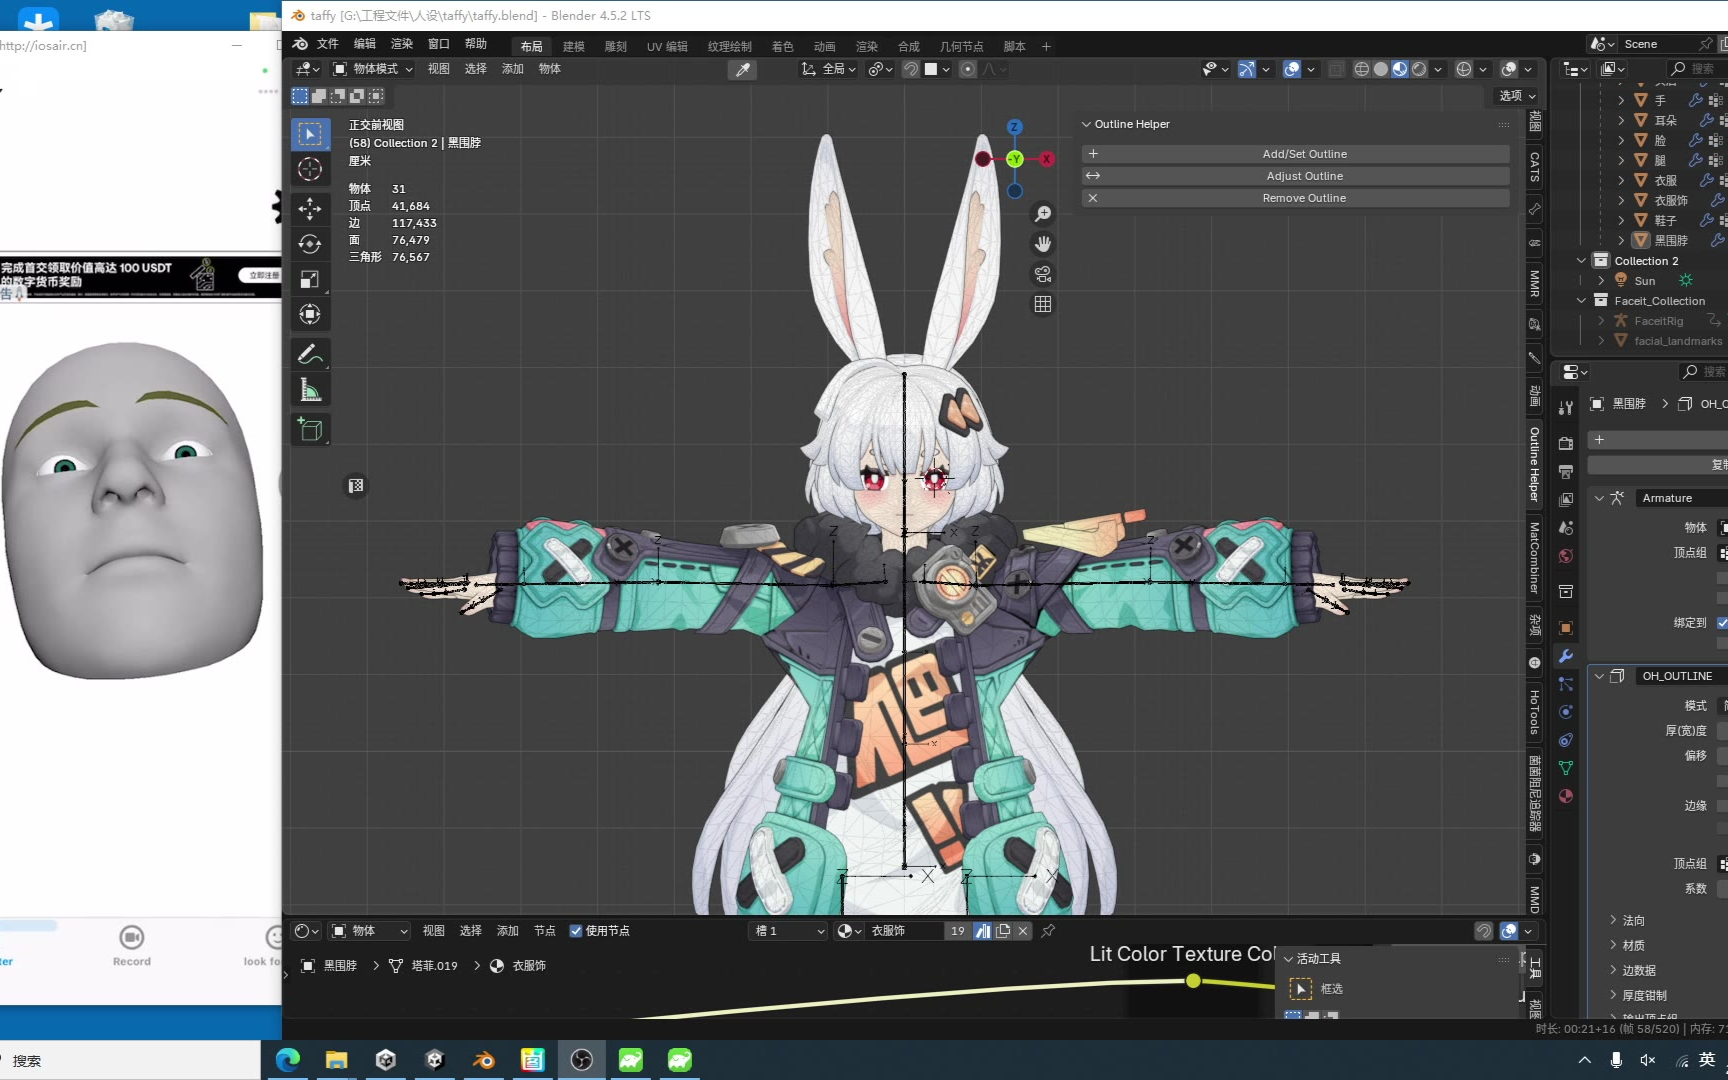1728x1080 pixels.
Task: Open the 选项 options dropdown
Action: pyautogui.click(x=1517, y=96)
